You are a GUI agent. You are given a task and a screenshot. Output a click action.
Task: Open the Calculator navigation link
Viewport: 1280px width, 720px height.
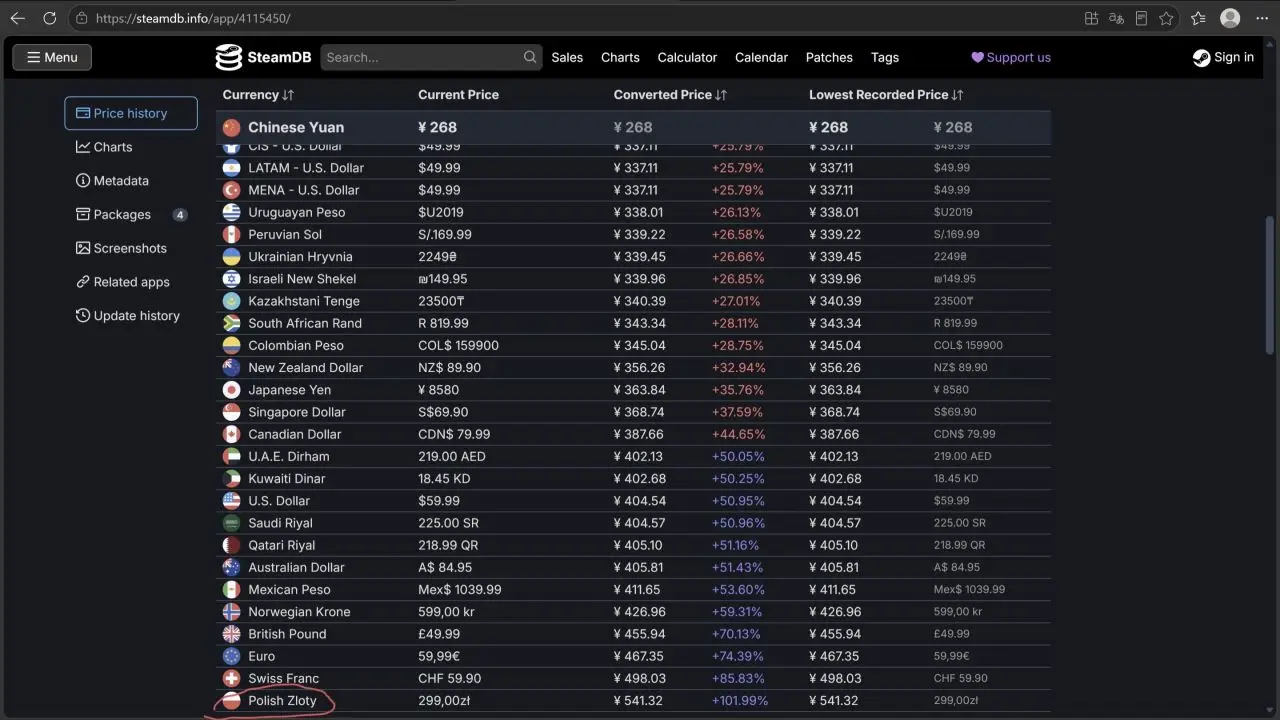coord(687,57)
